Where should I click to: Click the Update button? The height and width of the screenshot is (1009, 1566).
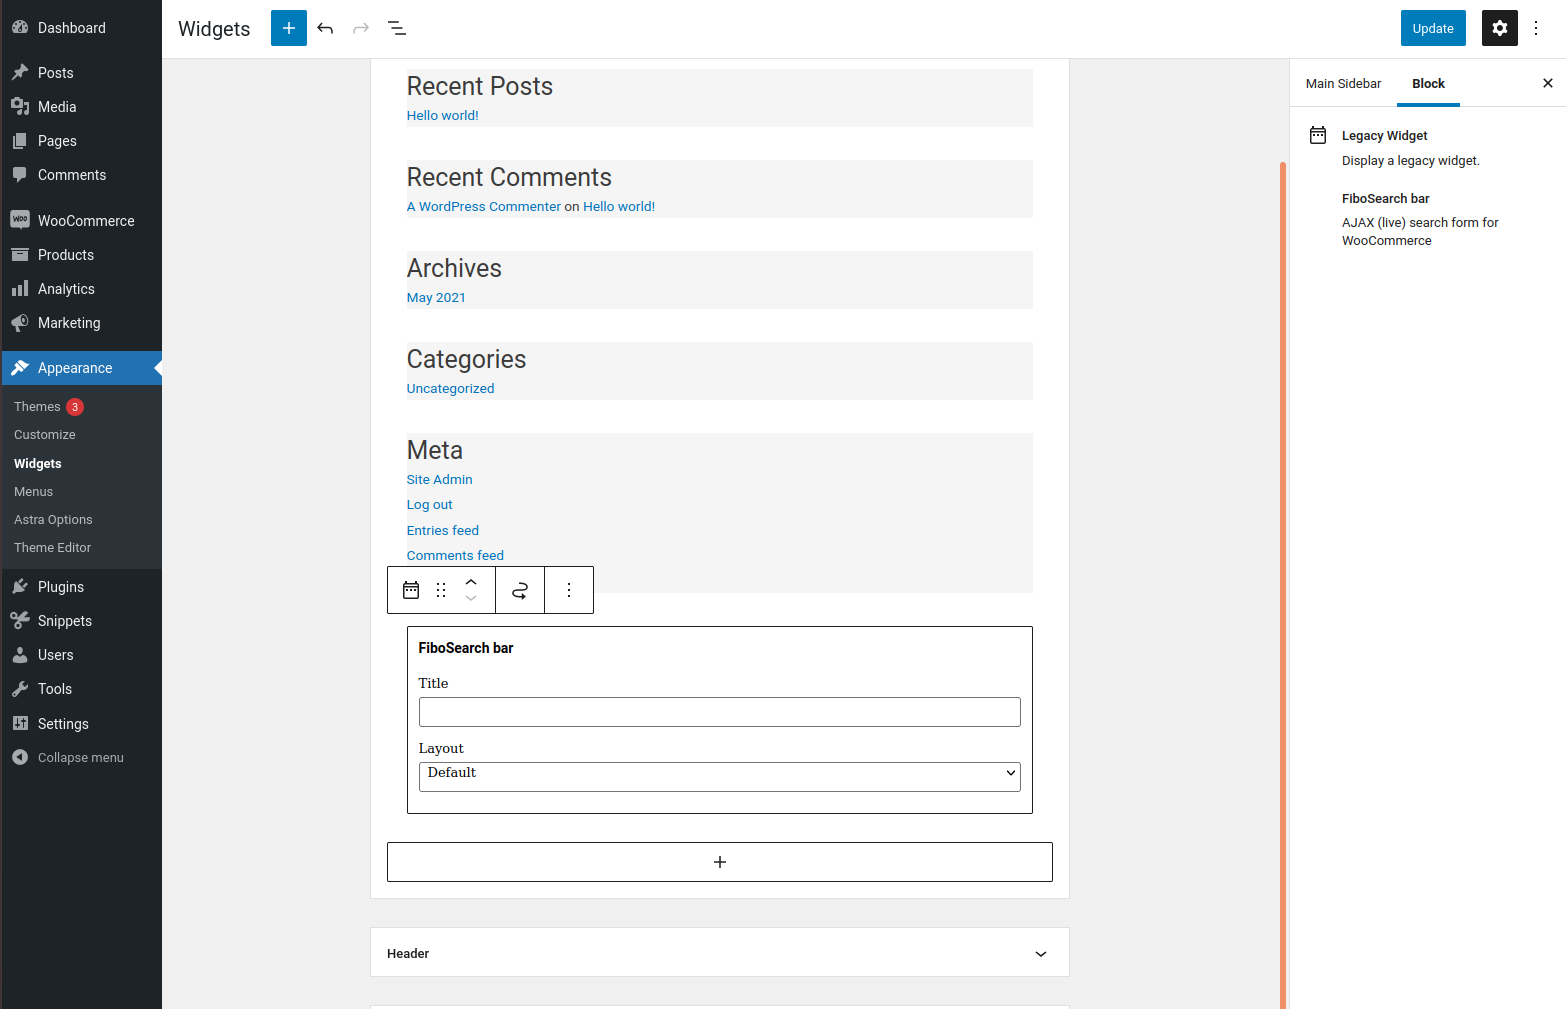point(1433,28)
